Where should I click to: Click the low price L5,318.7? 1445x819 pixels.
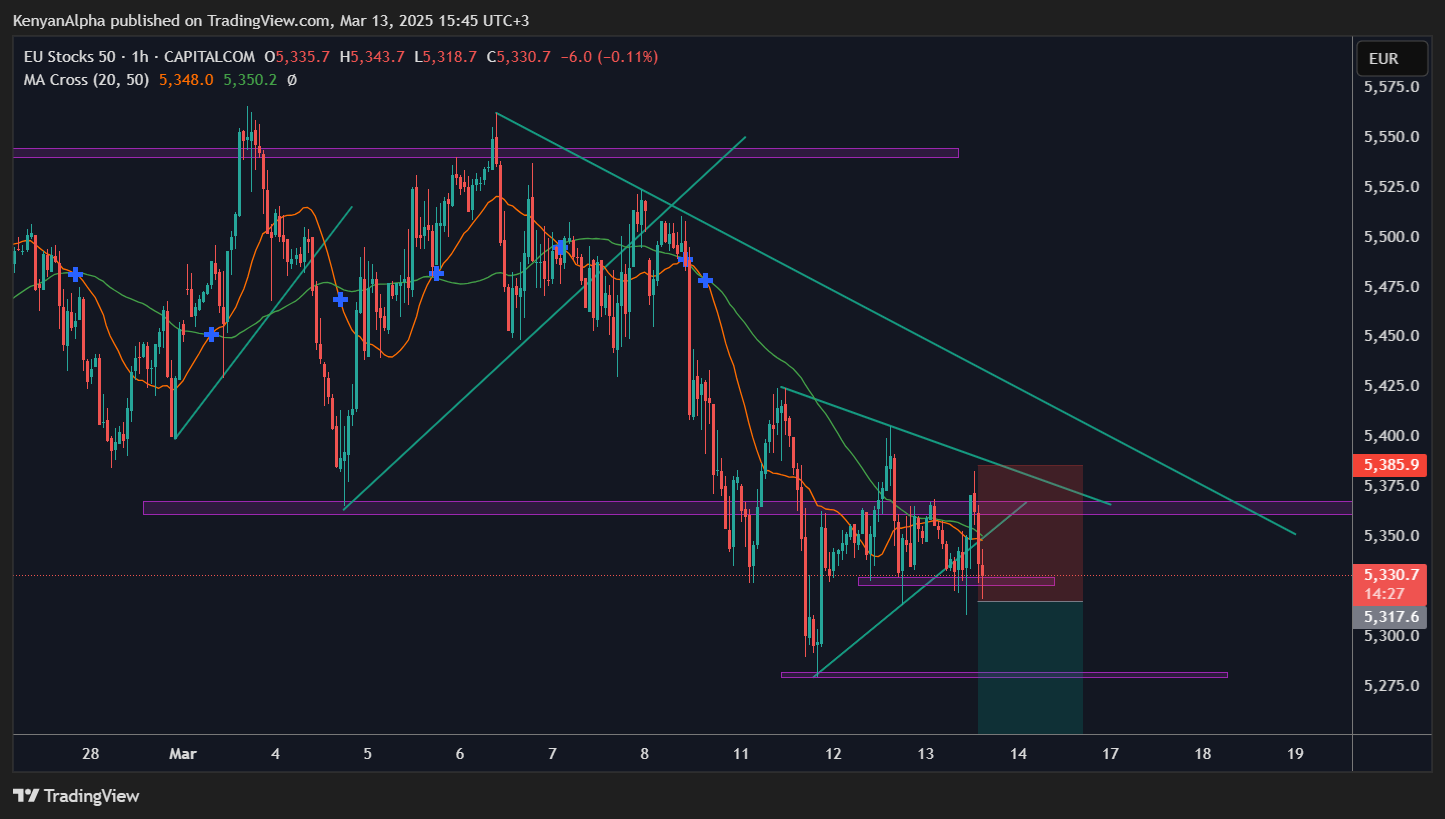pyautogui.click(x=445, y=57)
